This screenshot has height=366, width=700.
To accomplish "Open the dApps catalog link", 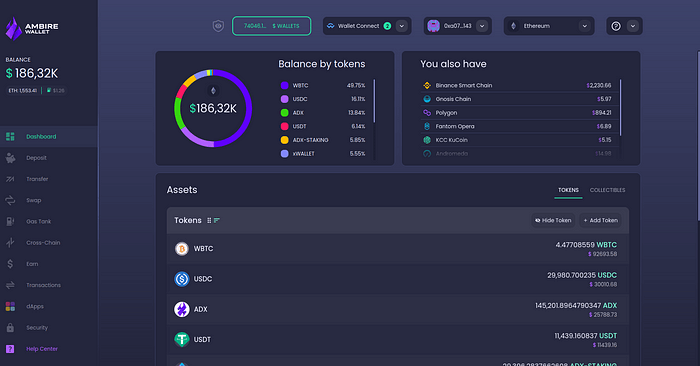I will coord(35,306).
